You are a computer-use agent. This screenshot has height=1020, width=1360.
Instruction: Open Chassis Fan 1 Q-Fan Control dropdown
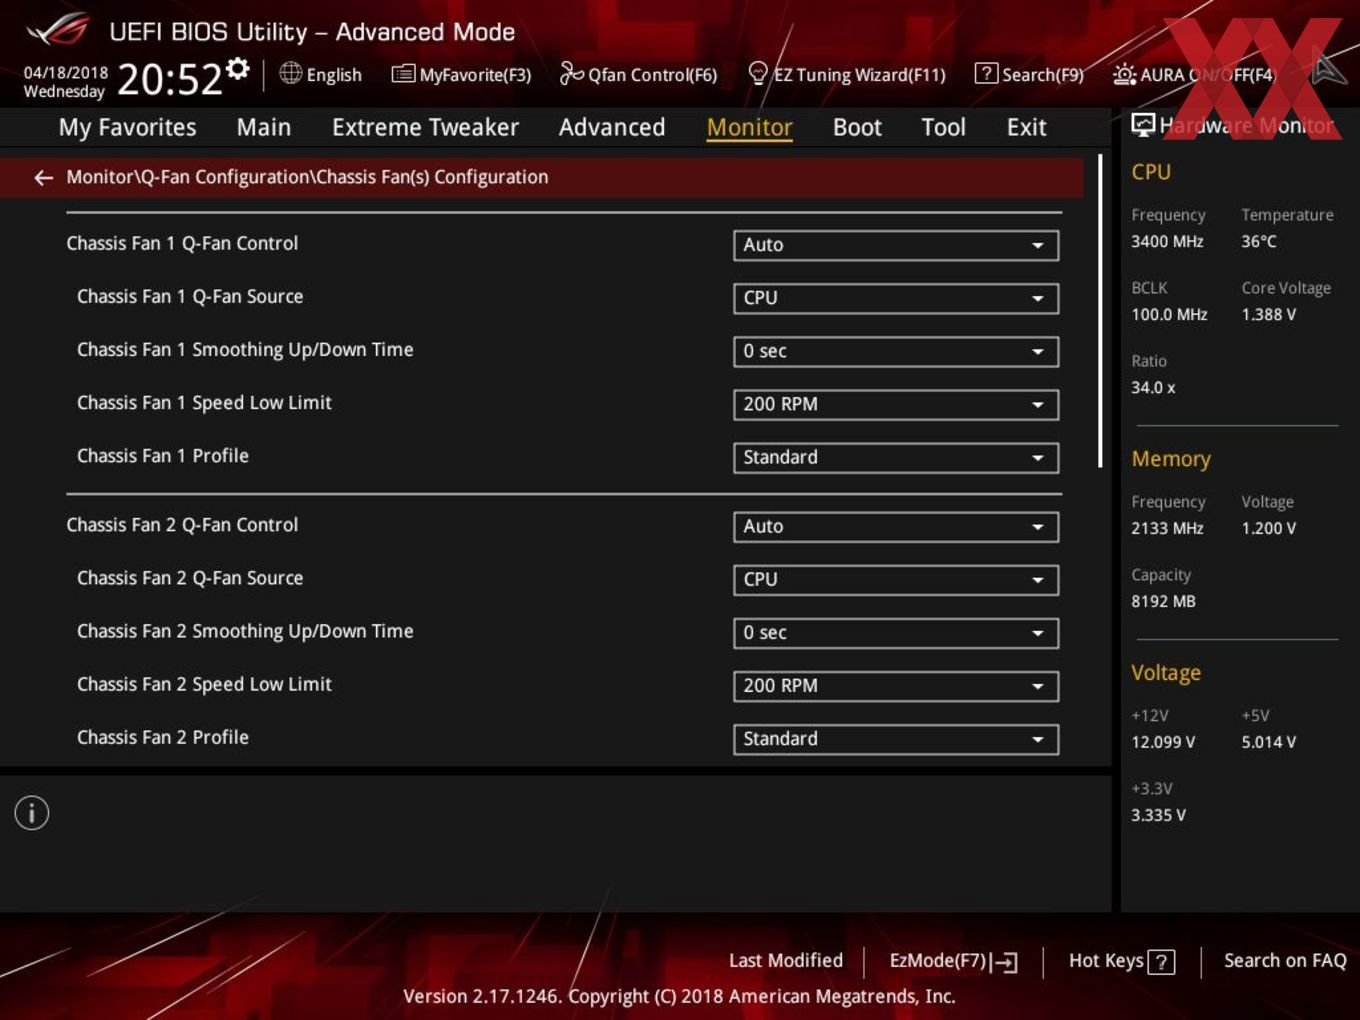pyautogui.click(x=896, y=245)
